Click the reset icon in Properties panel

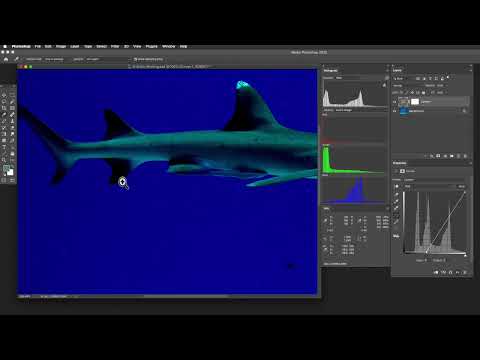click(450, 272)
